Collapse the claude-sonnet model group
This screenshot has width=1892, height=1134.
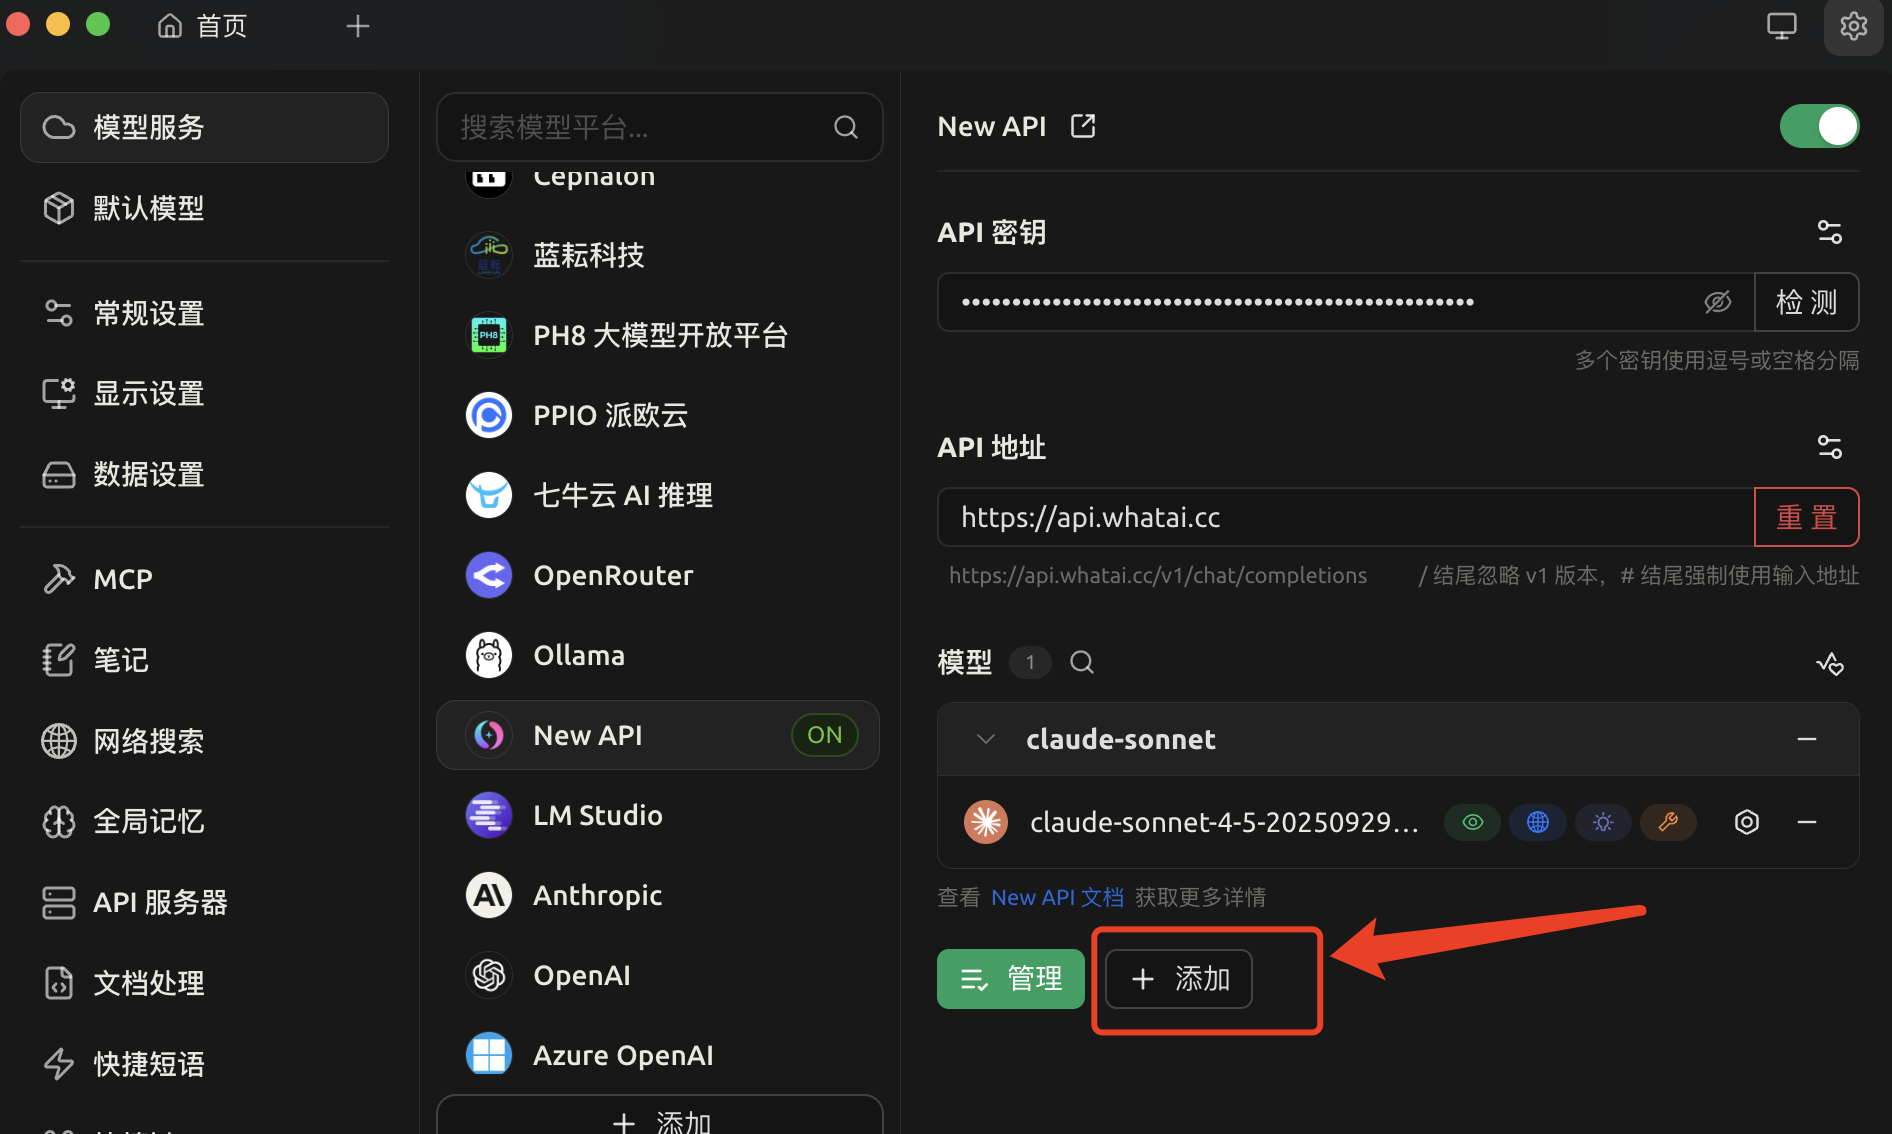pos(985,738)
